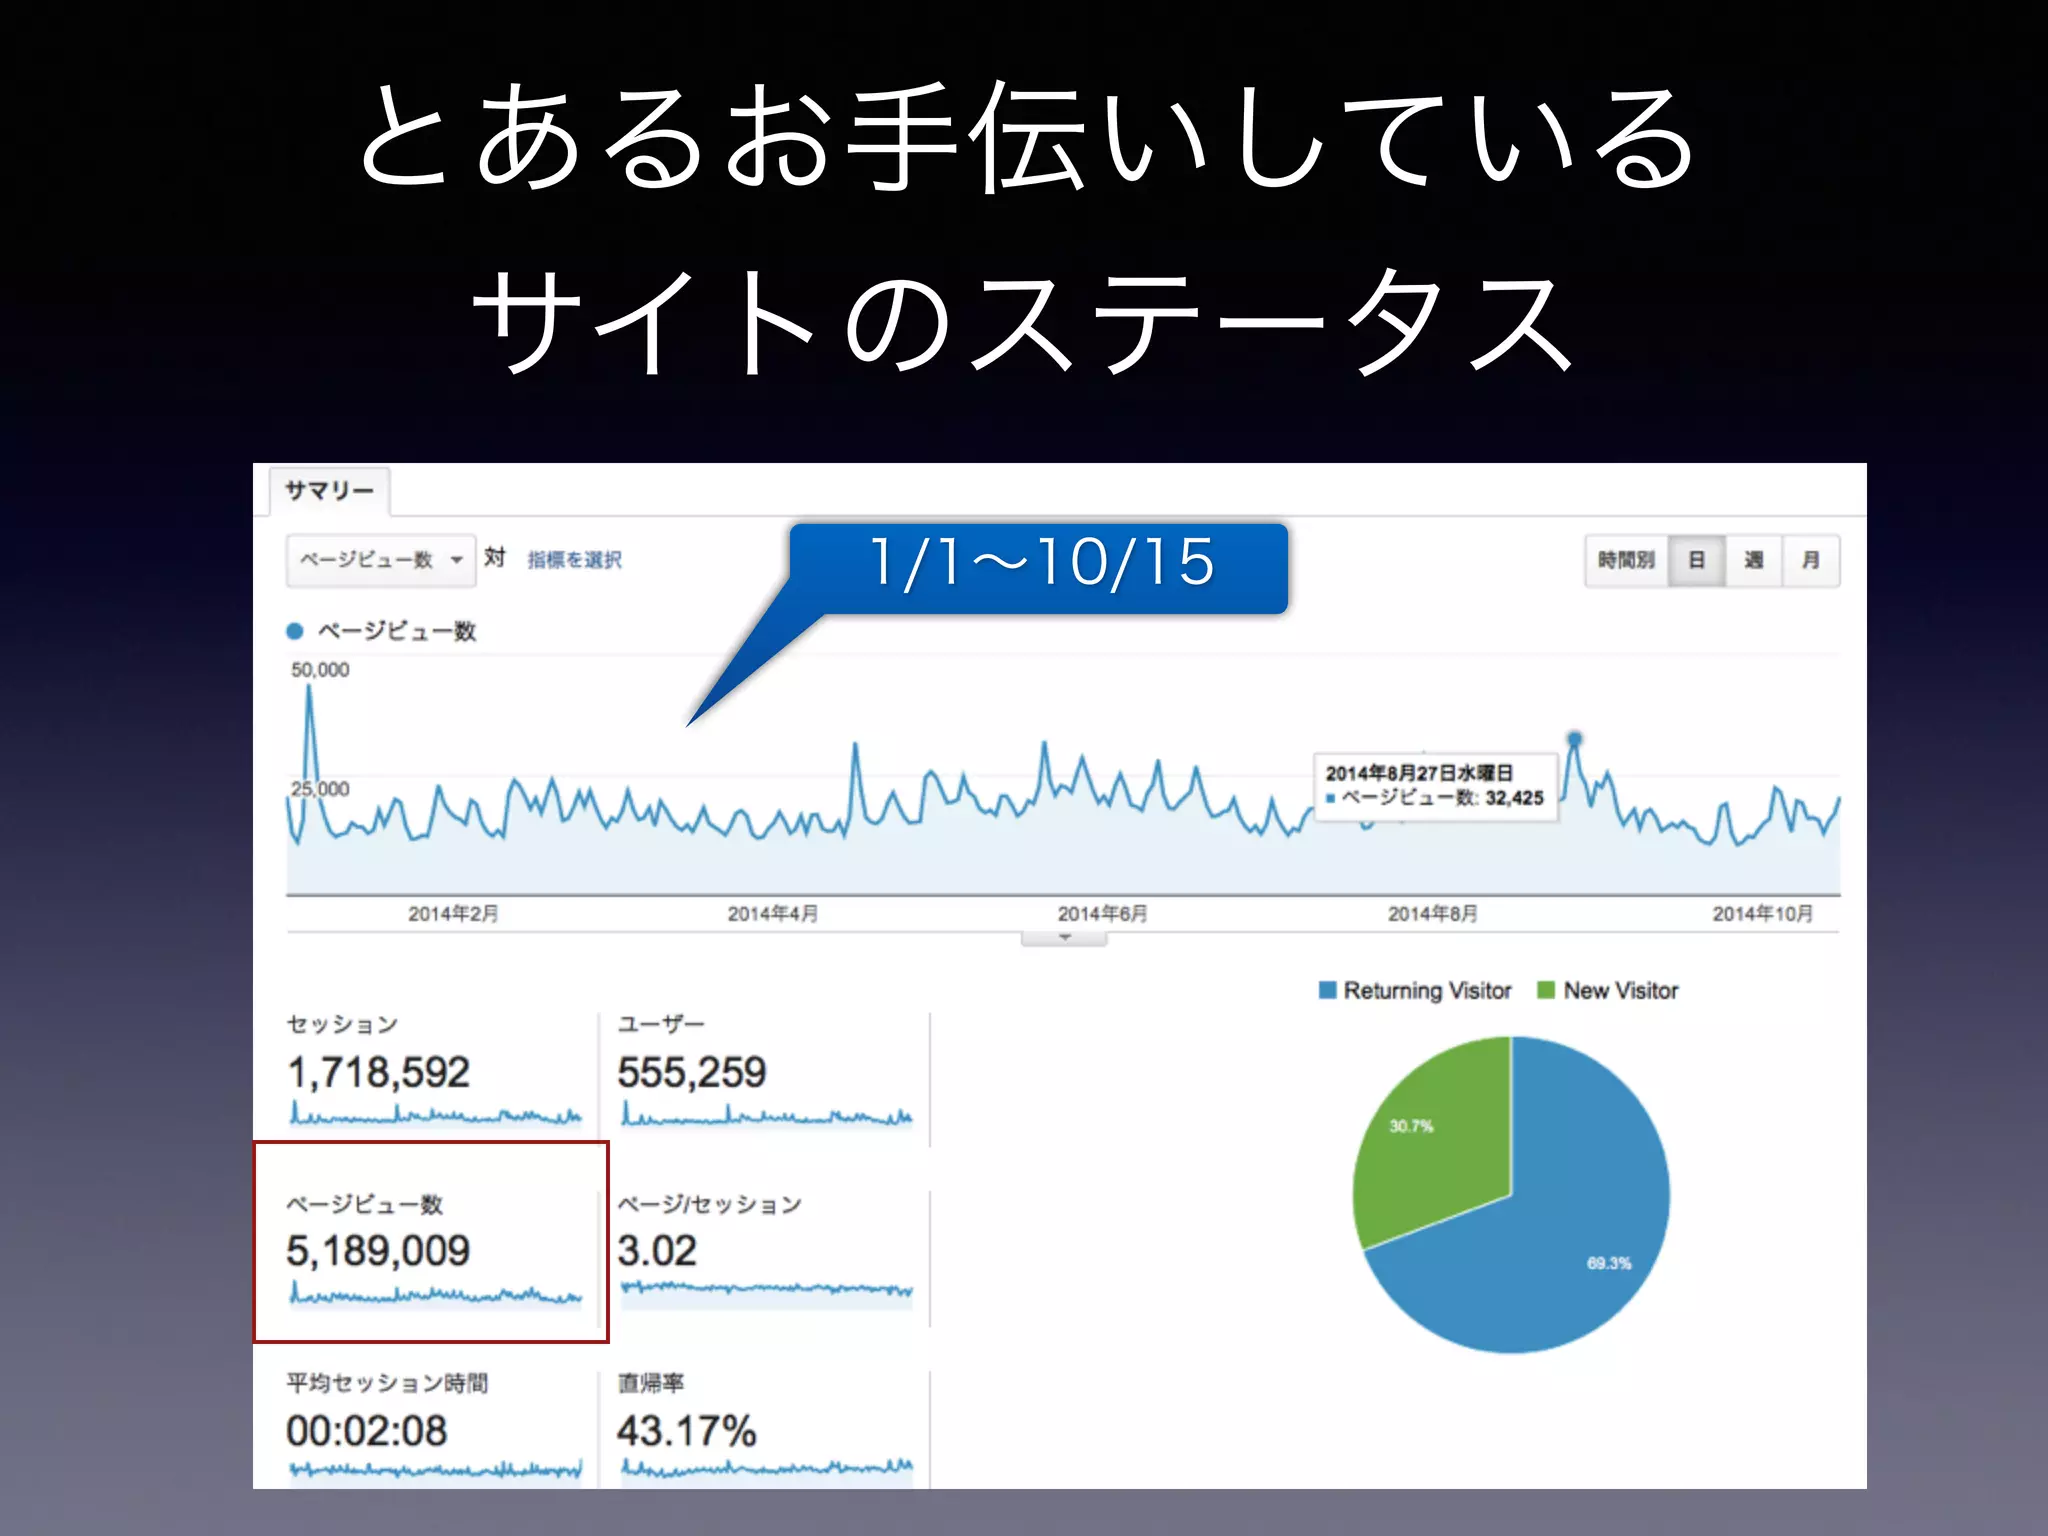Click the Returning Visitor blue legend swatch
This screenshot has width=2048, height=1536.
tap(1328, 990)
